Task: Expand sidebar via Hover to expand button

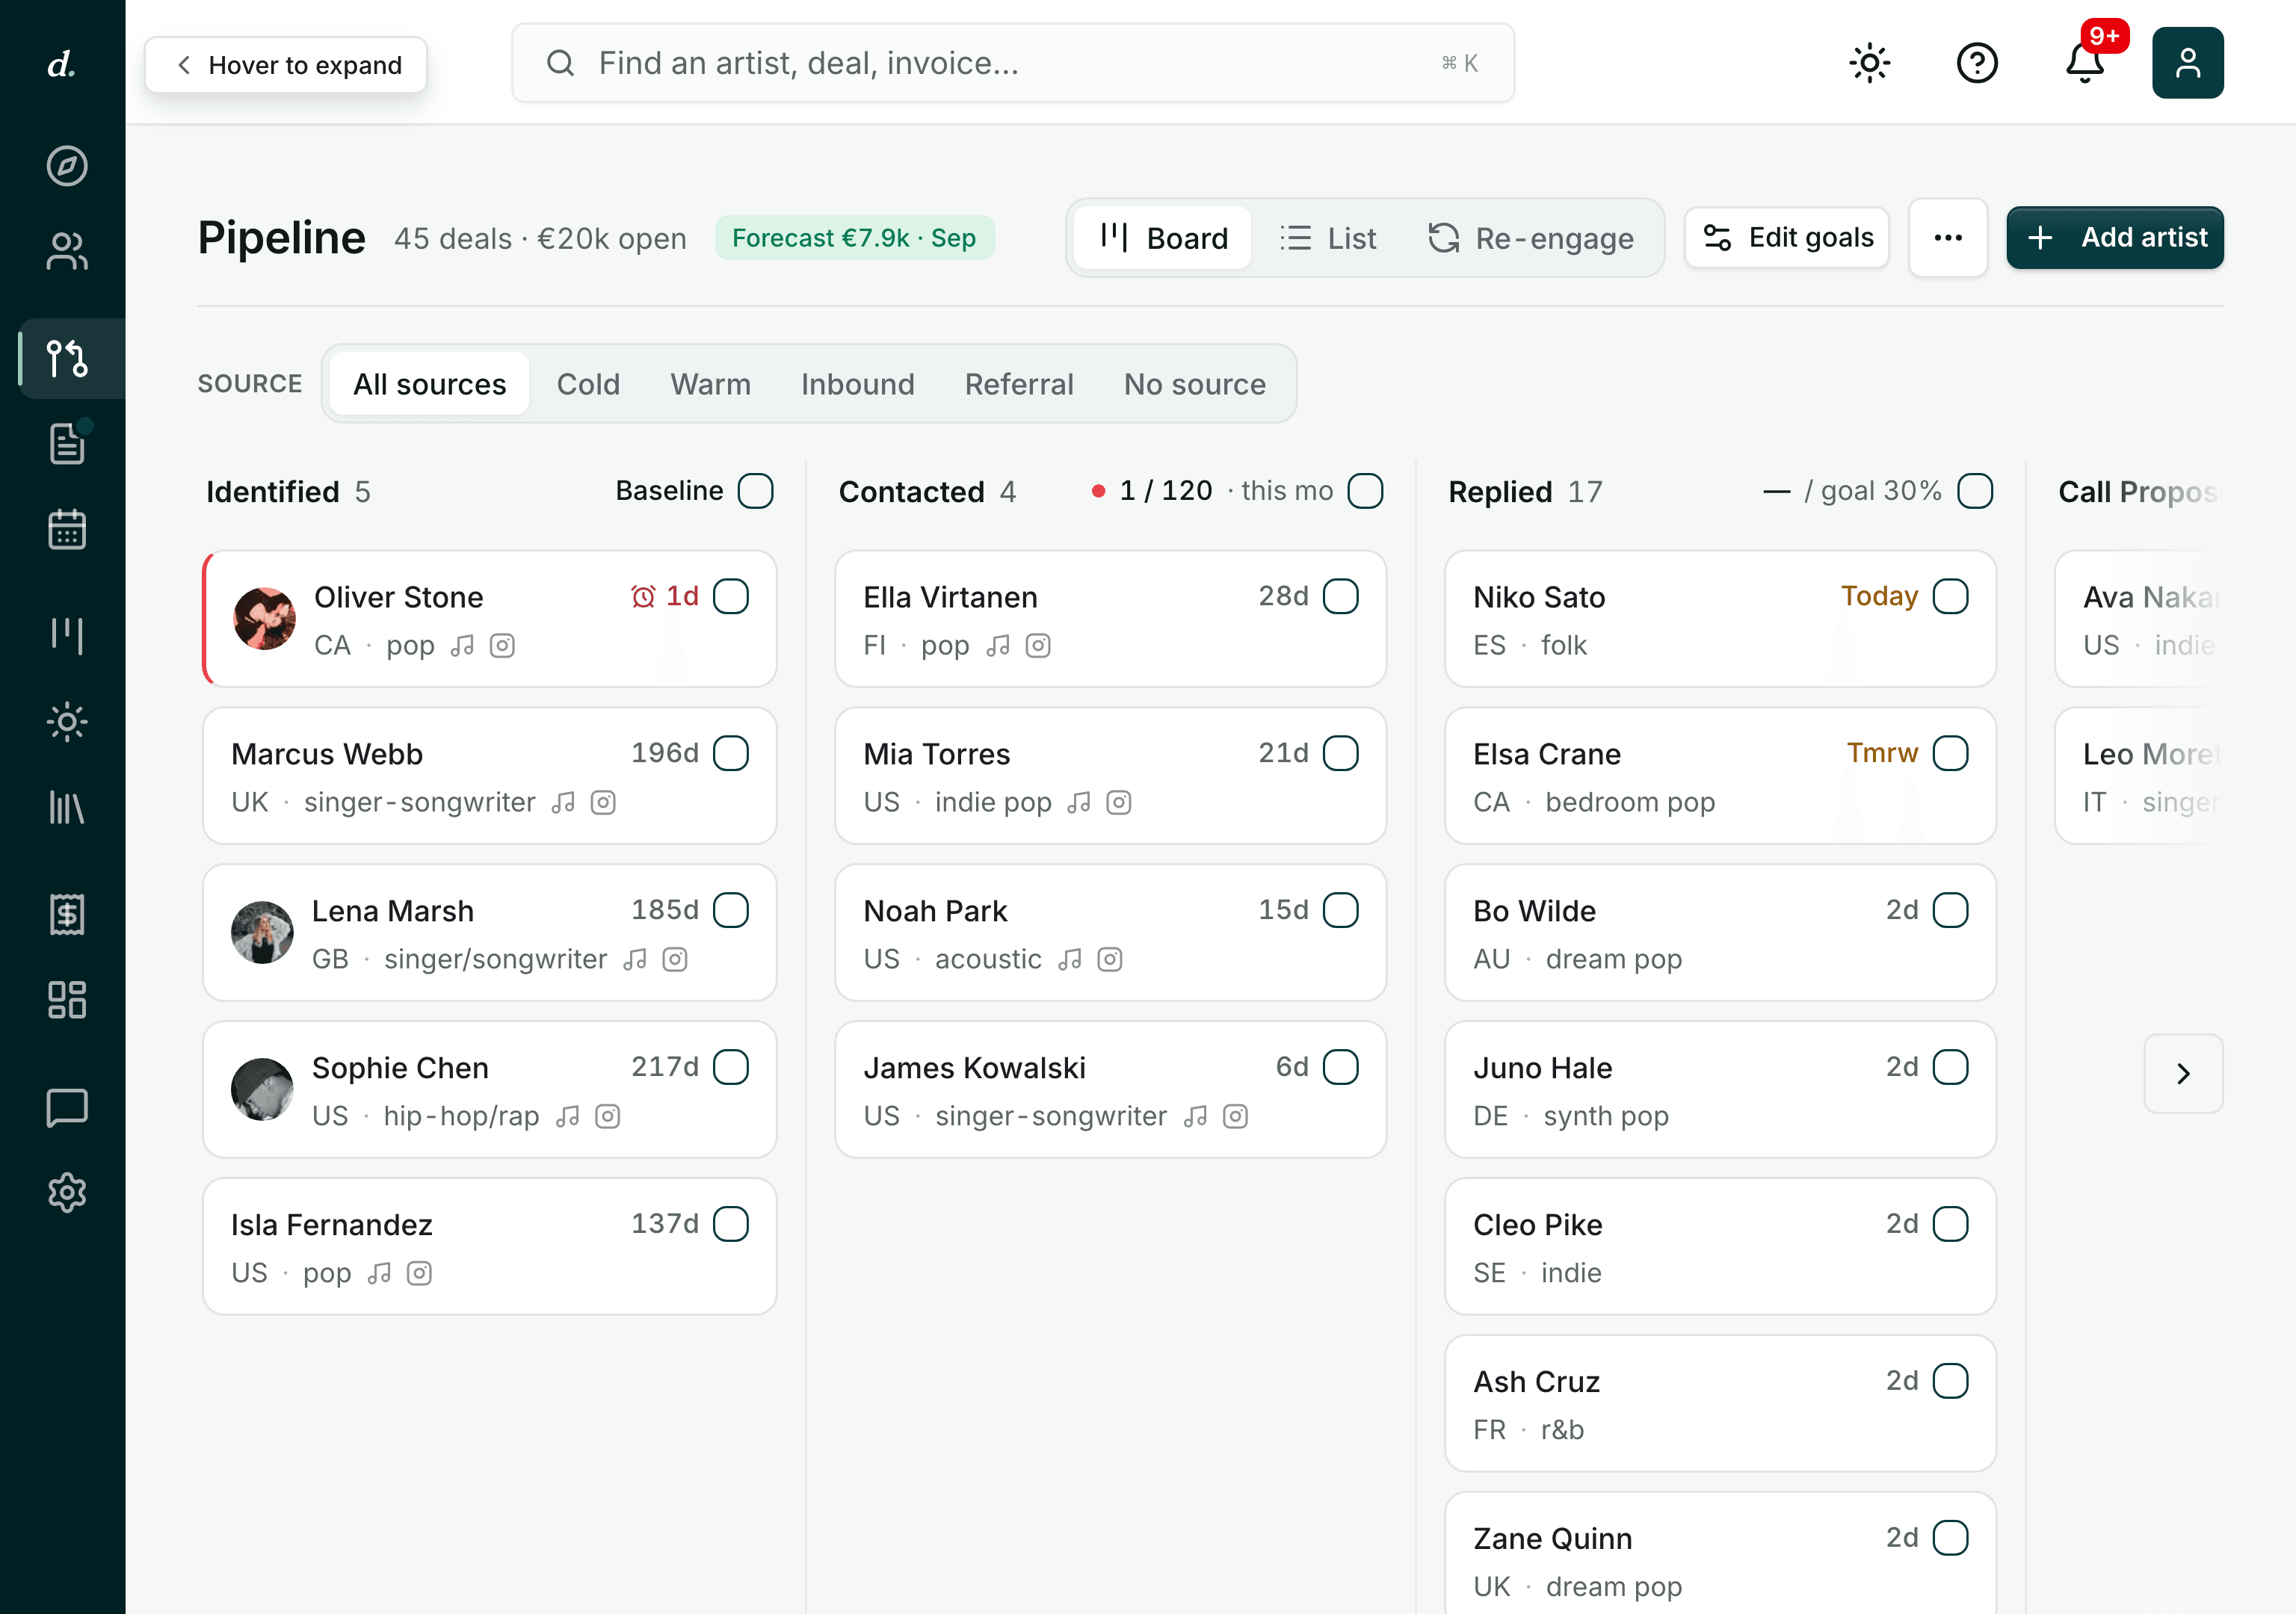Action: pyautogui.click(x=286, y=65)
